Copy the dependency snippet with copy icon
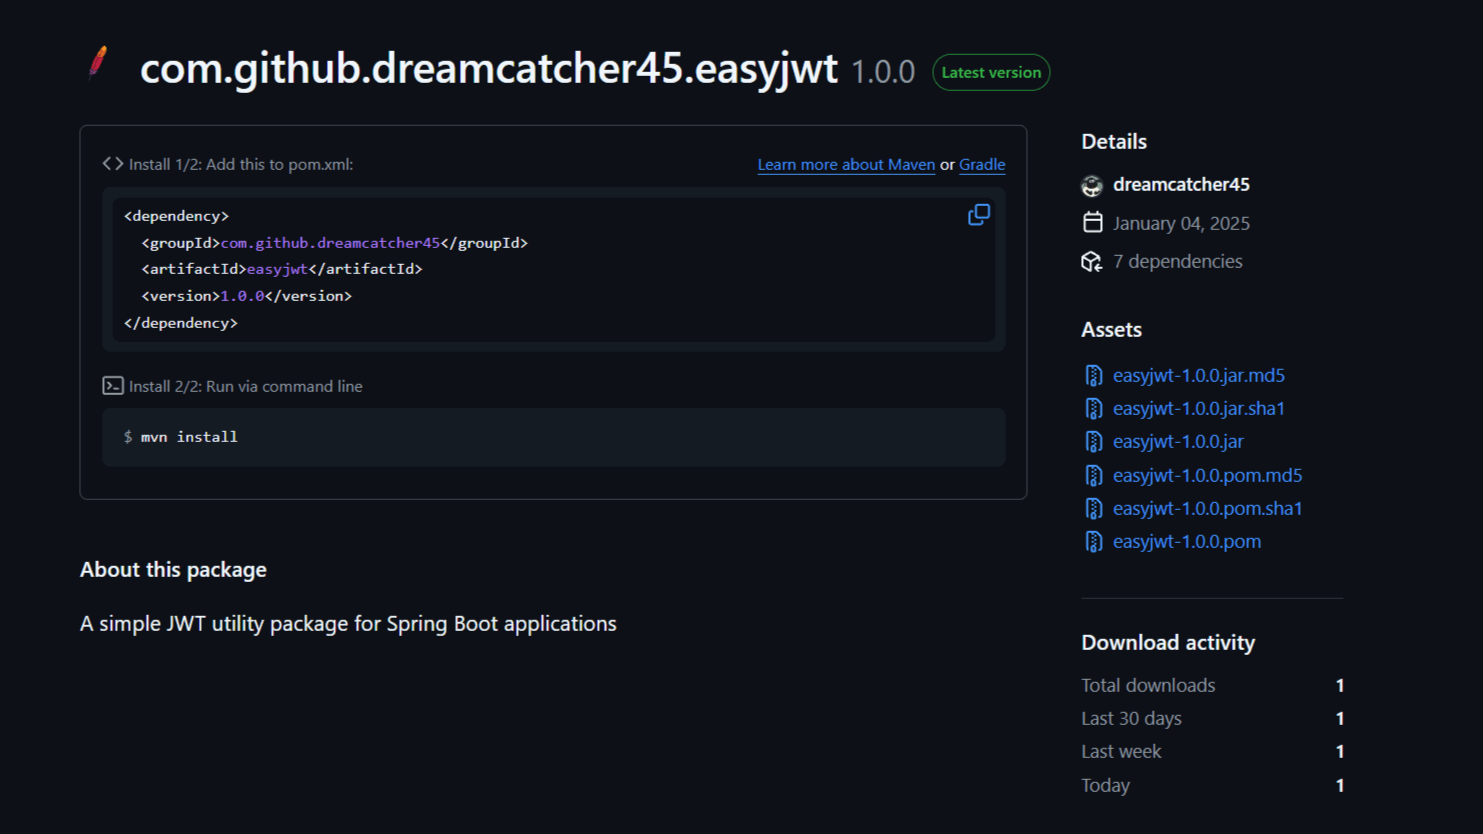1483x834 pixels. click(x=979, y=215)
